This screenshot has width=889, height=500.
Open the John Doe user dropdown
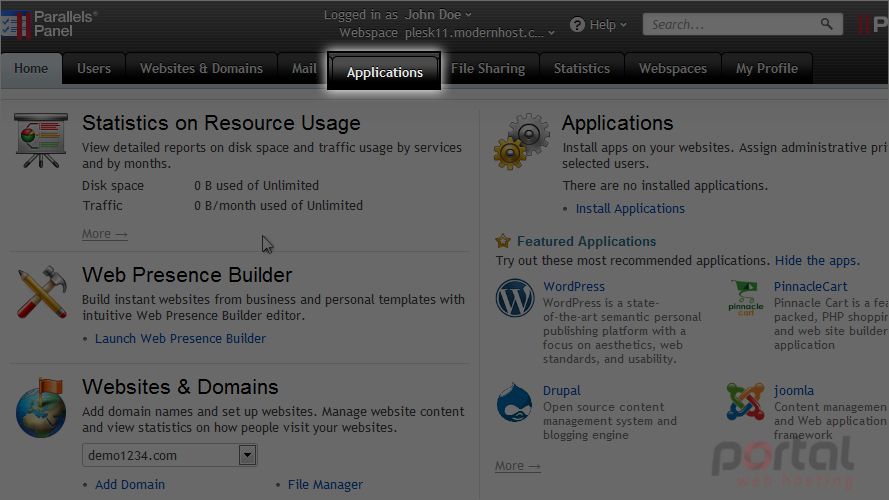coord(438,14)
